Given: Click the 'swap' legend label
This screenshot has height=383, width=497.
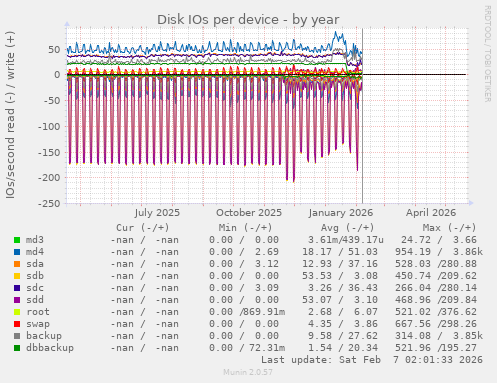Looking at the screenshot, I should 38,324.
